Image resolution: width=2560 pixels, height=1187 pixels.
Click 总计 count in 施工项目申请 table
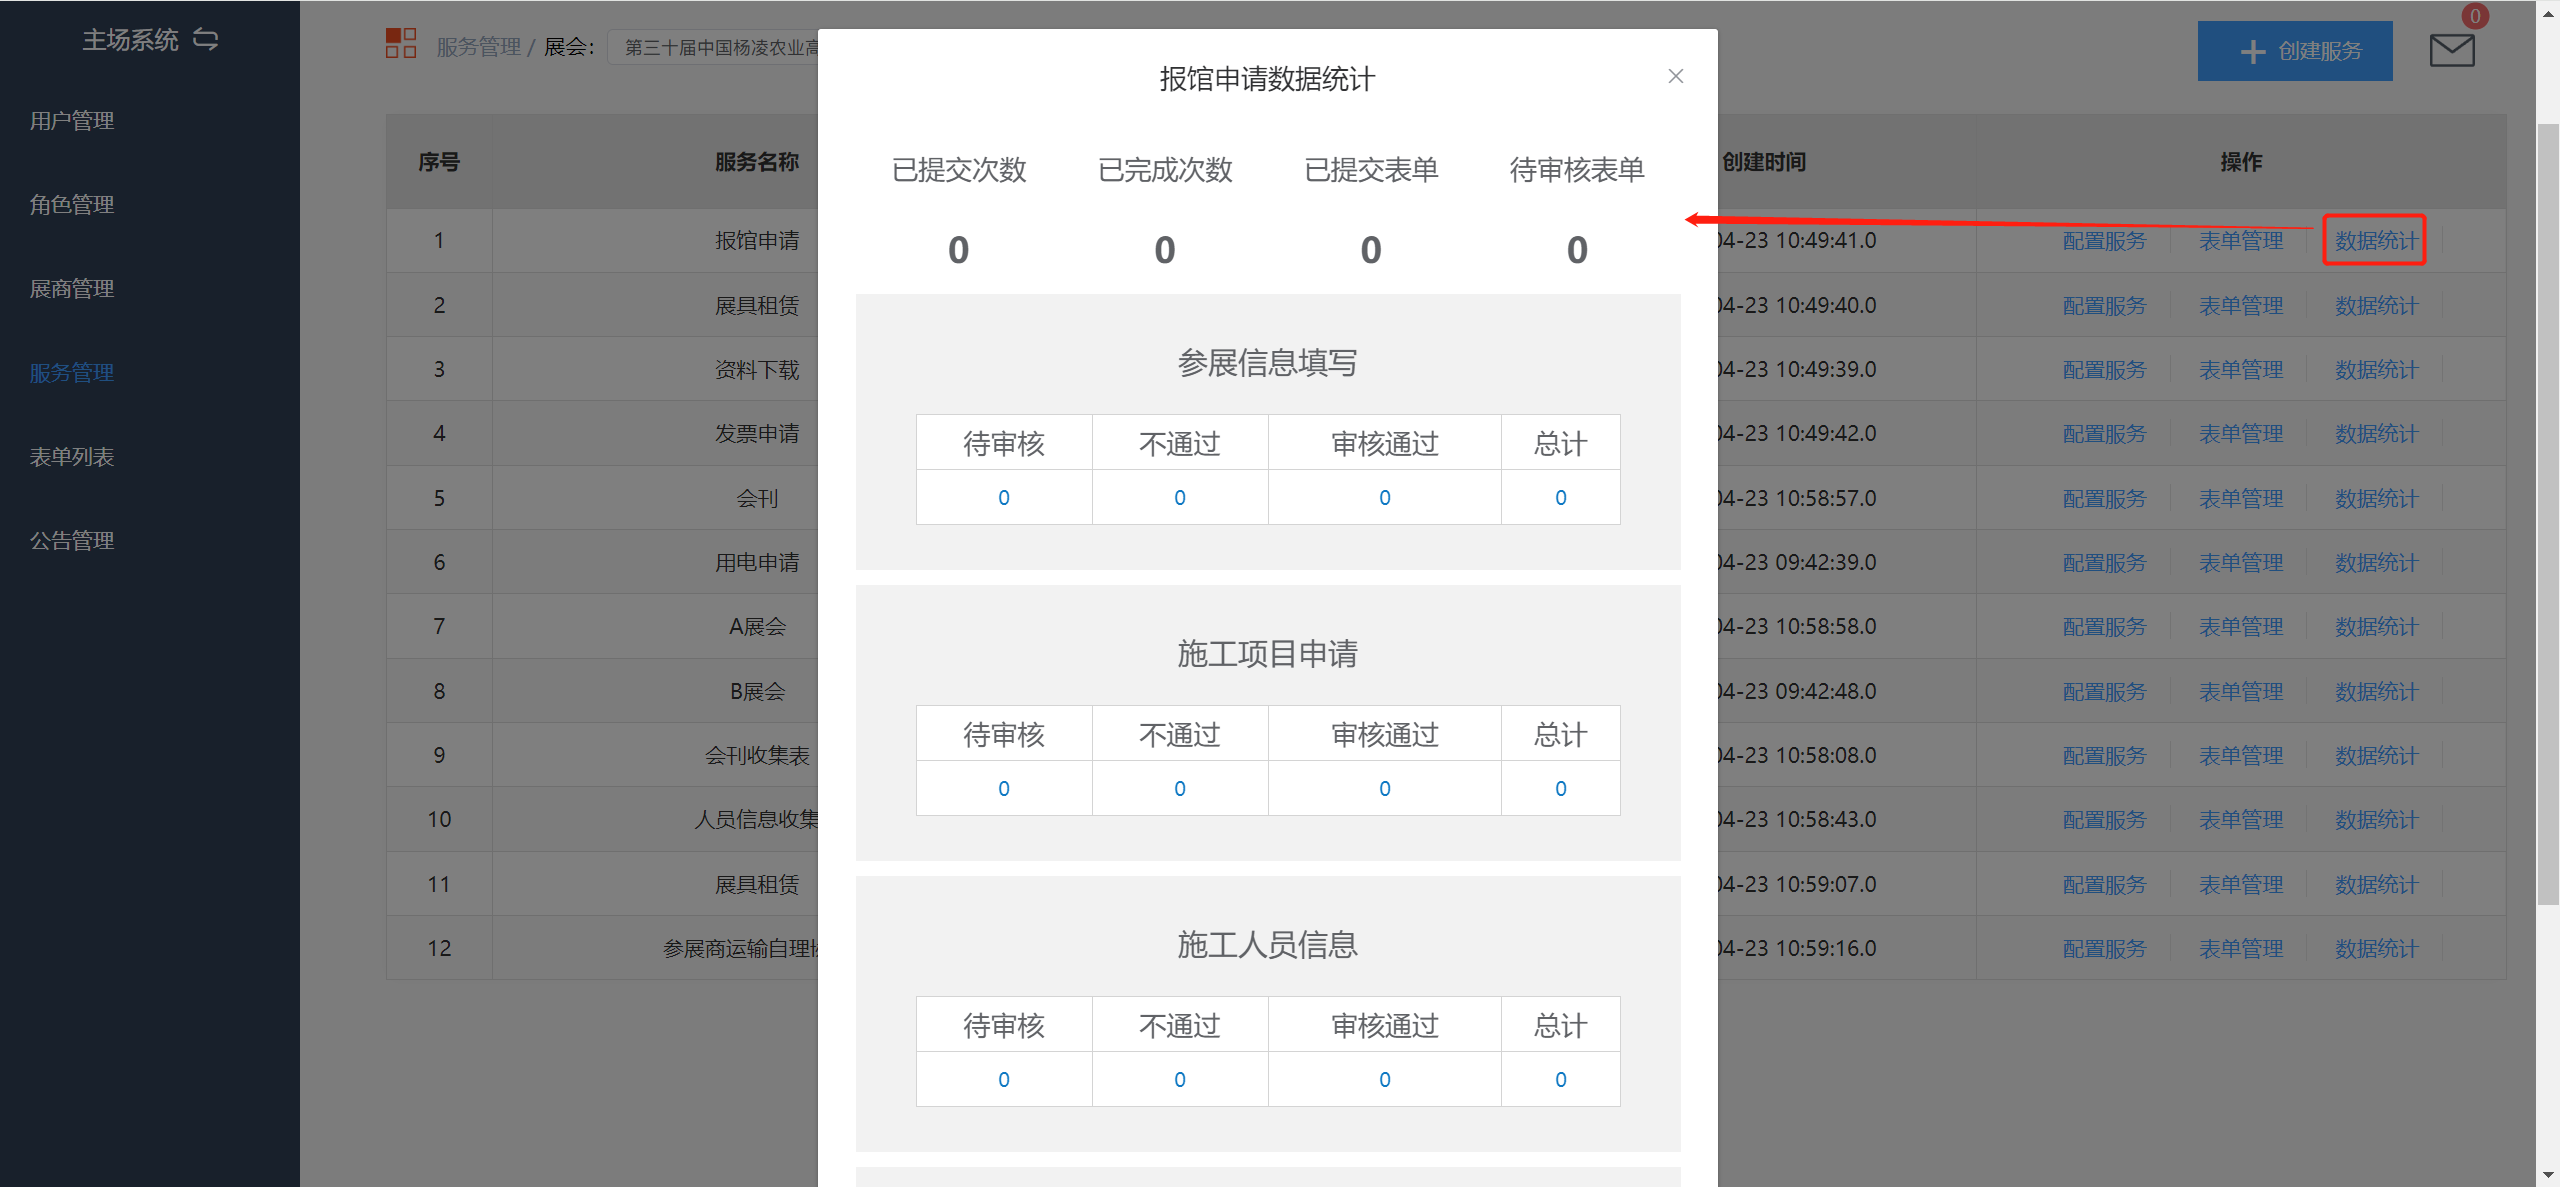click(1561, 788)
